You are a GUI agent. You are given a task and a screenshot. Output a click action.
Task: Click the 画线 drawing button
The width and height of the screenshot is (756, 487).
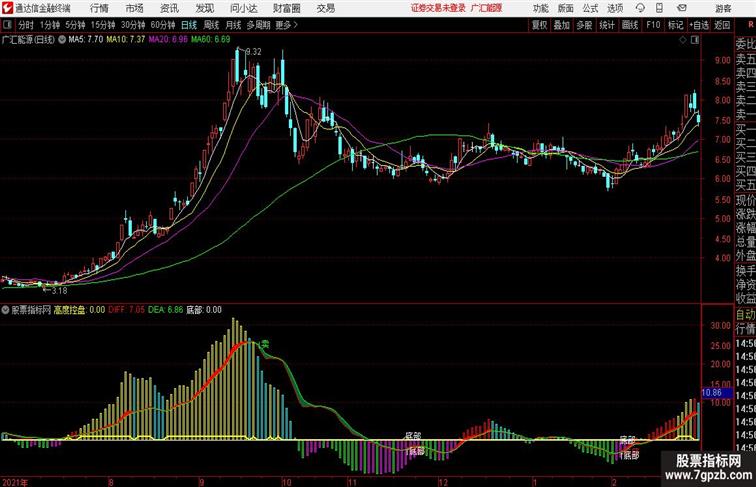click(x=630, y=25)
